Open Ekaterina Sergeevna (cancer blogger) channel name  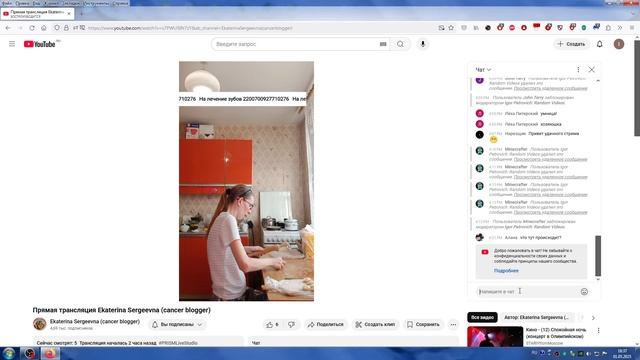[95, 322]
